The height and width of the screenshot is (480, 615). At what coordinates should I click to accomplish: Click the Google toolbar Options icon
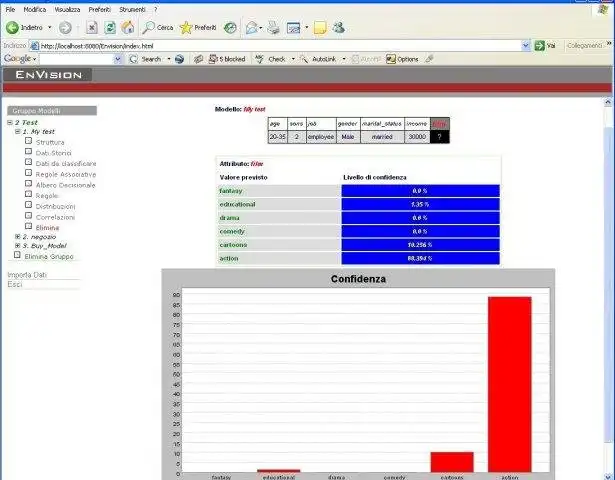coord(391,59)
